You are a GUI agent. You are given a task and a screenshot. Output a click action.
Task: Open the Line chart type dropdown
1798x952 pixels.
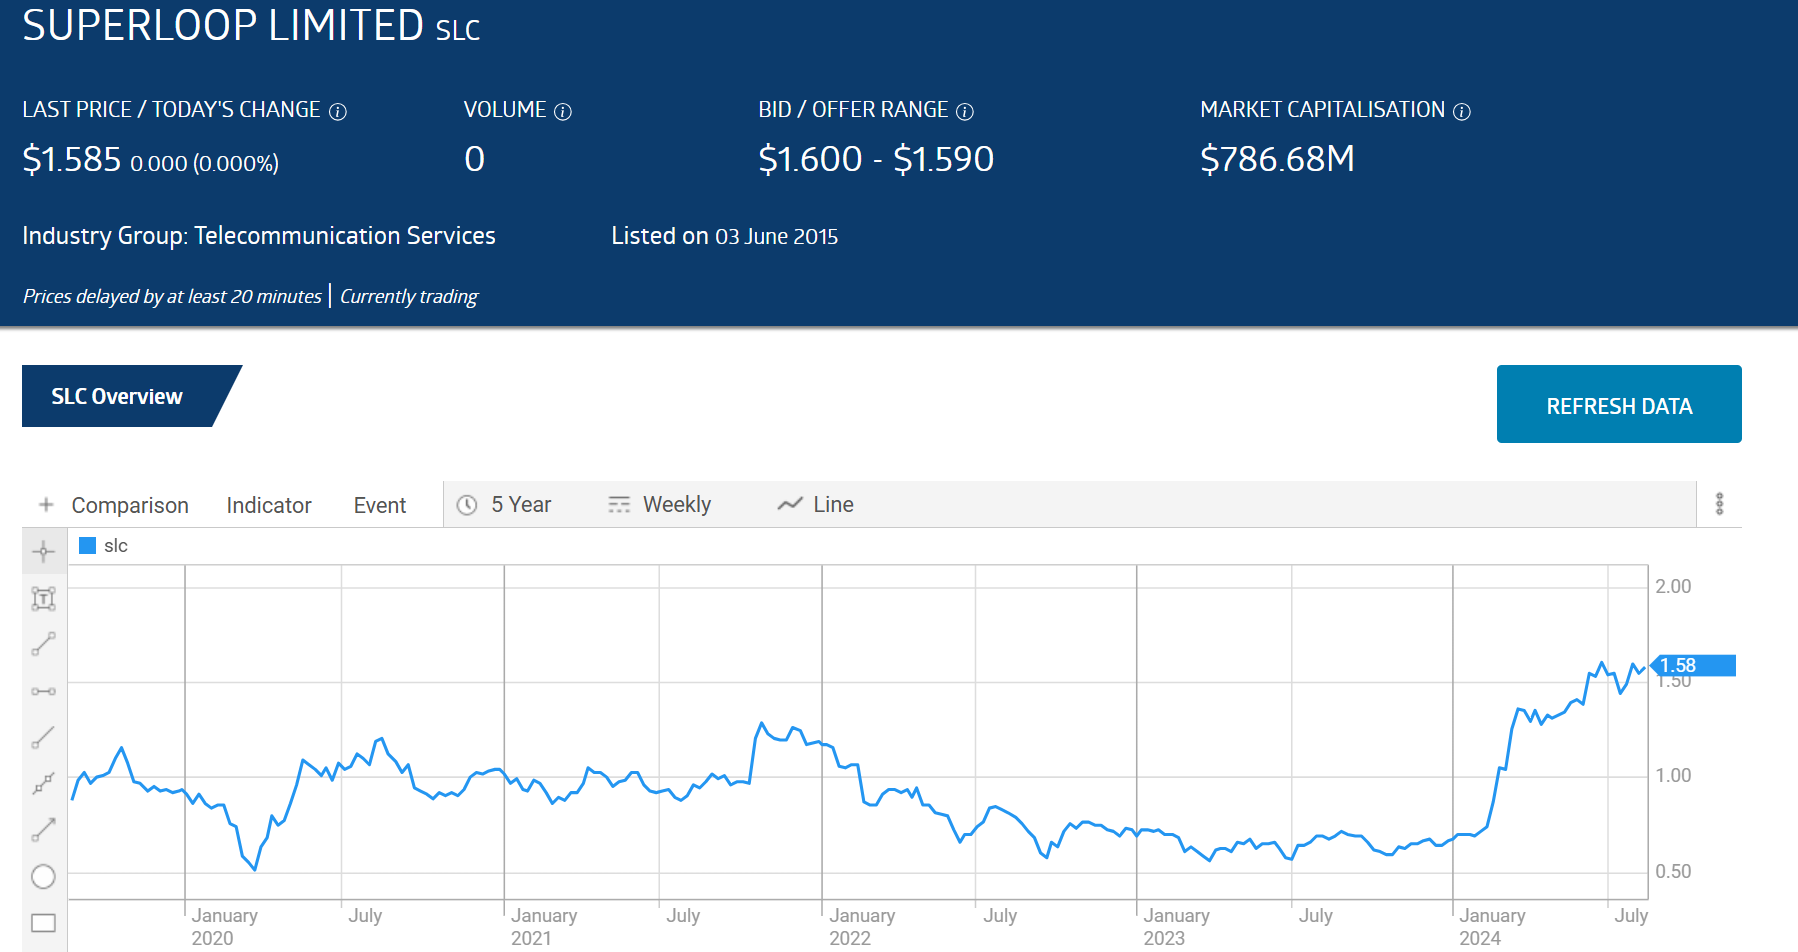pyautogui.click(x=816, y=505)
